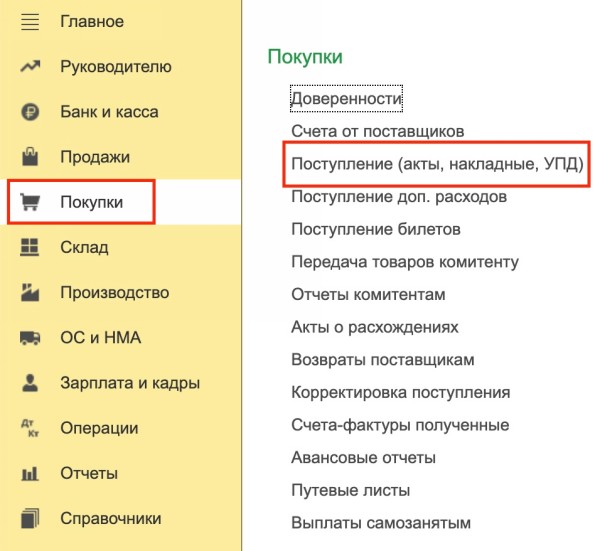Click the warehouse grid icon for Склад

click(30, 248)
